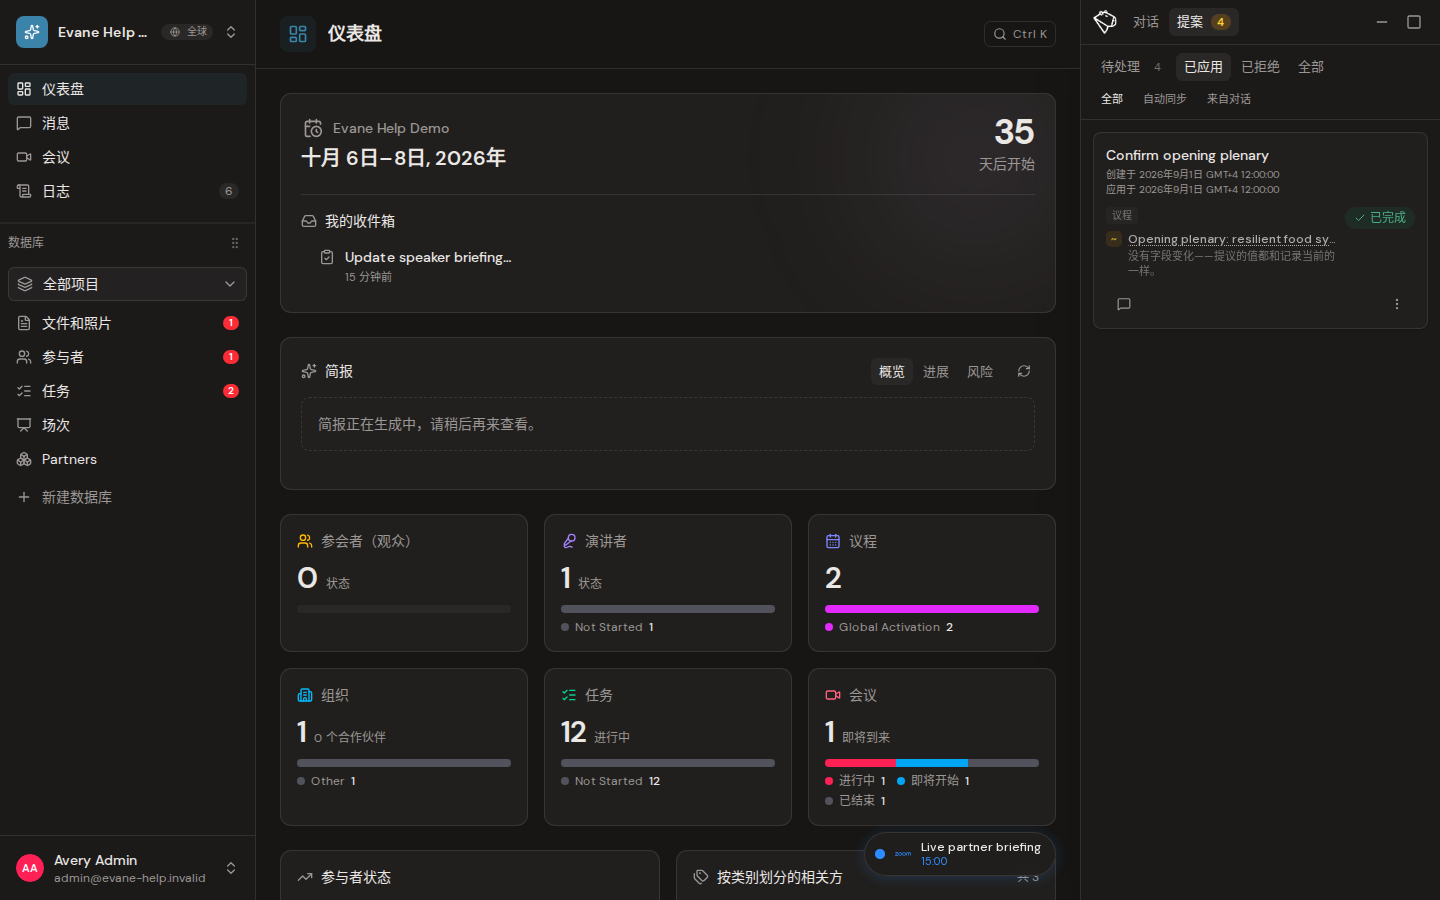1440x900 pixels.
Task: Open 场次 sessions database
Action: click(127, 425)
